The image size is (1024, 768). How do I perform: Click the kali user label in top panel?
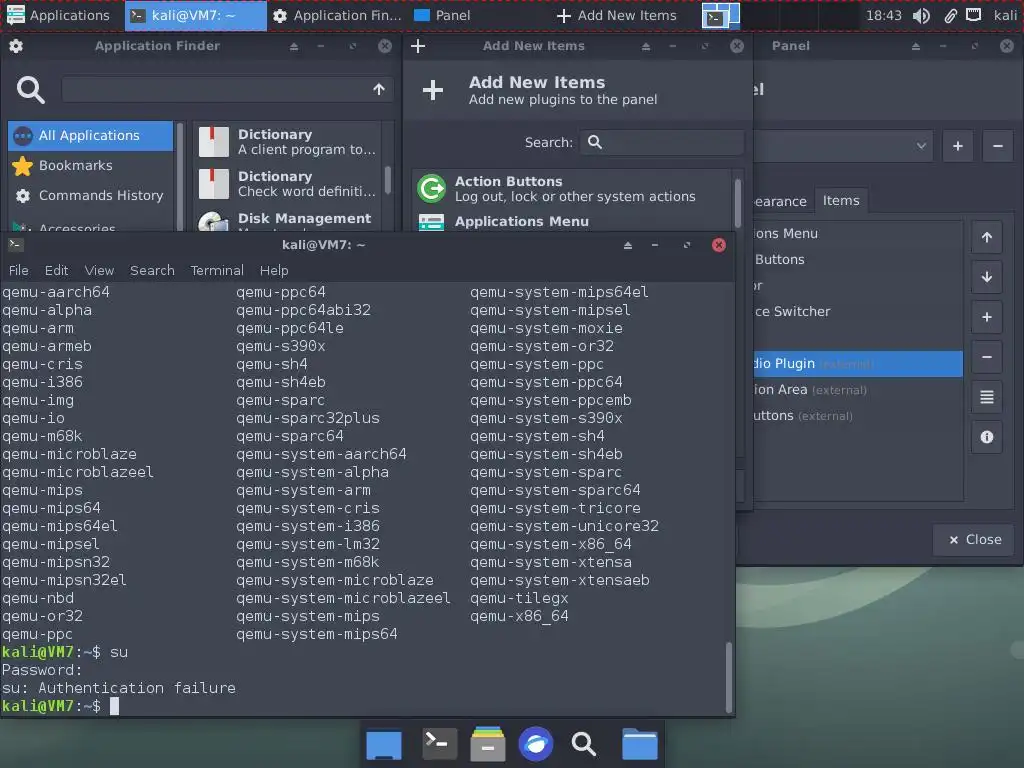tap(1005, 15)
